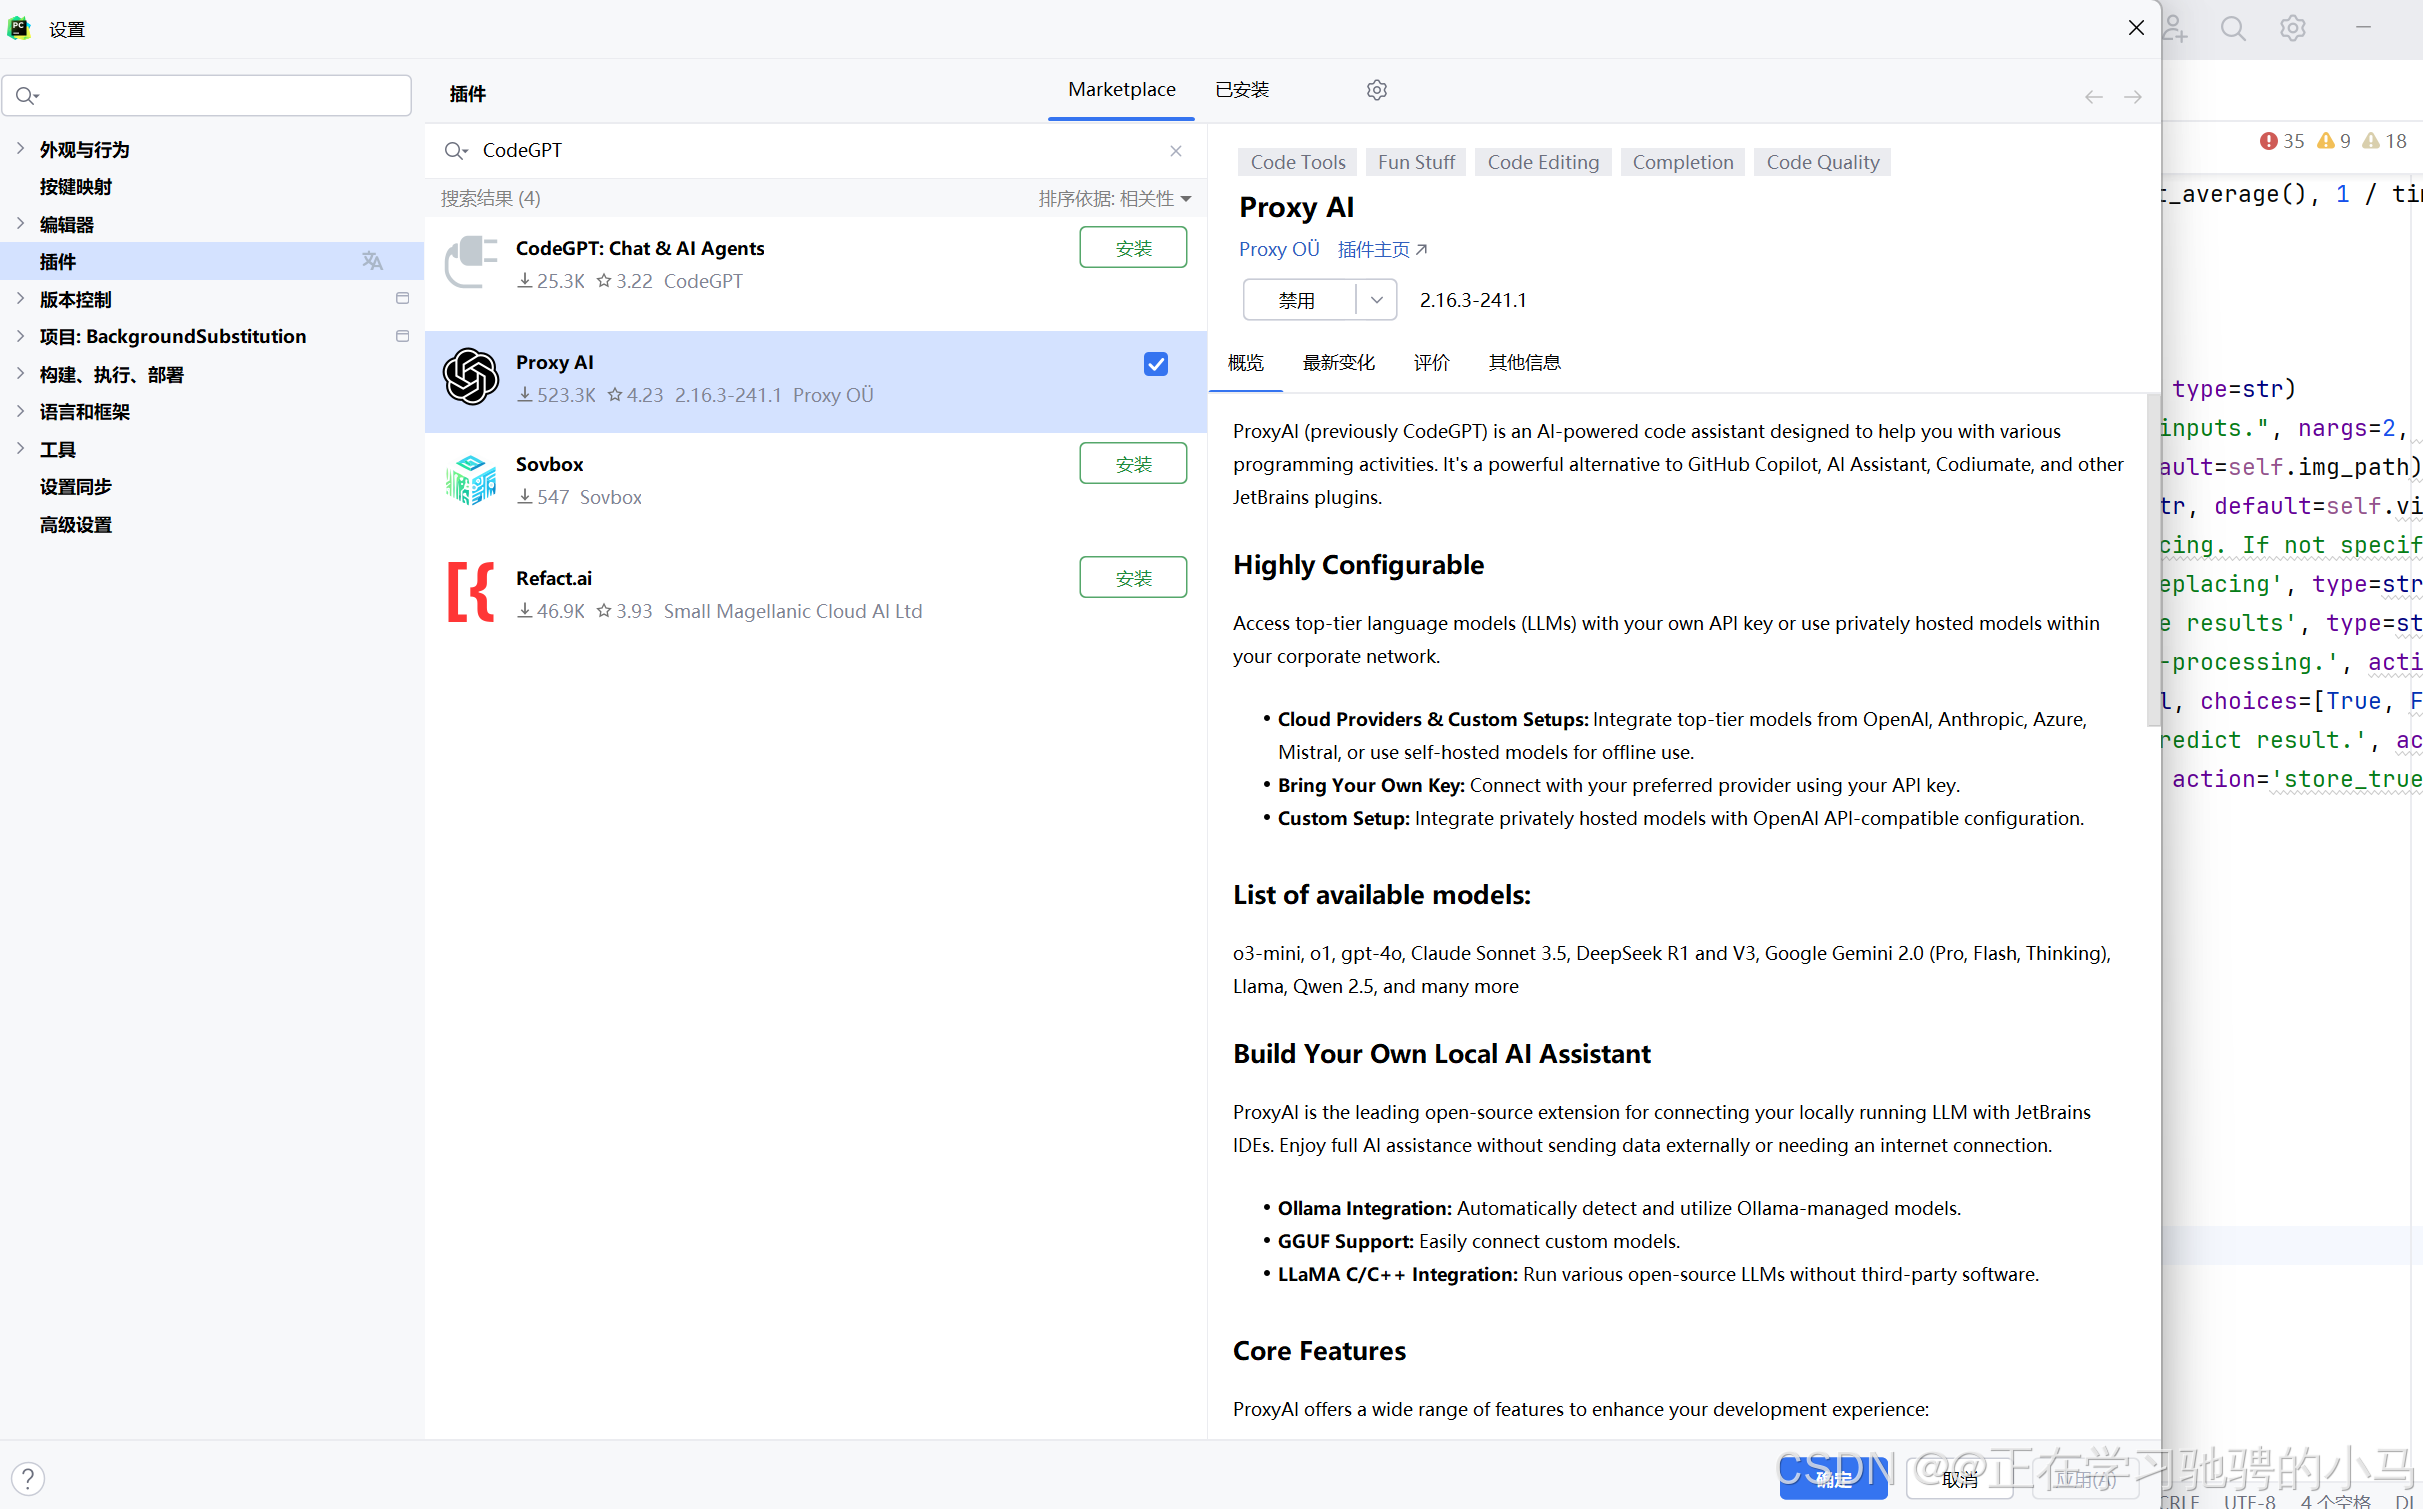Open the IDE search everywhere icon
Screen dimensions: 2423x1509
(x=2233, y=29)
